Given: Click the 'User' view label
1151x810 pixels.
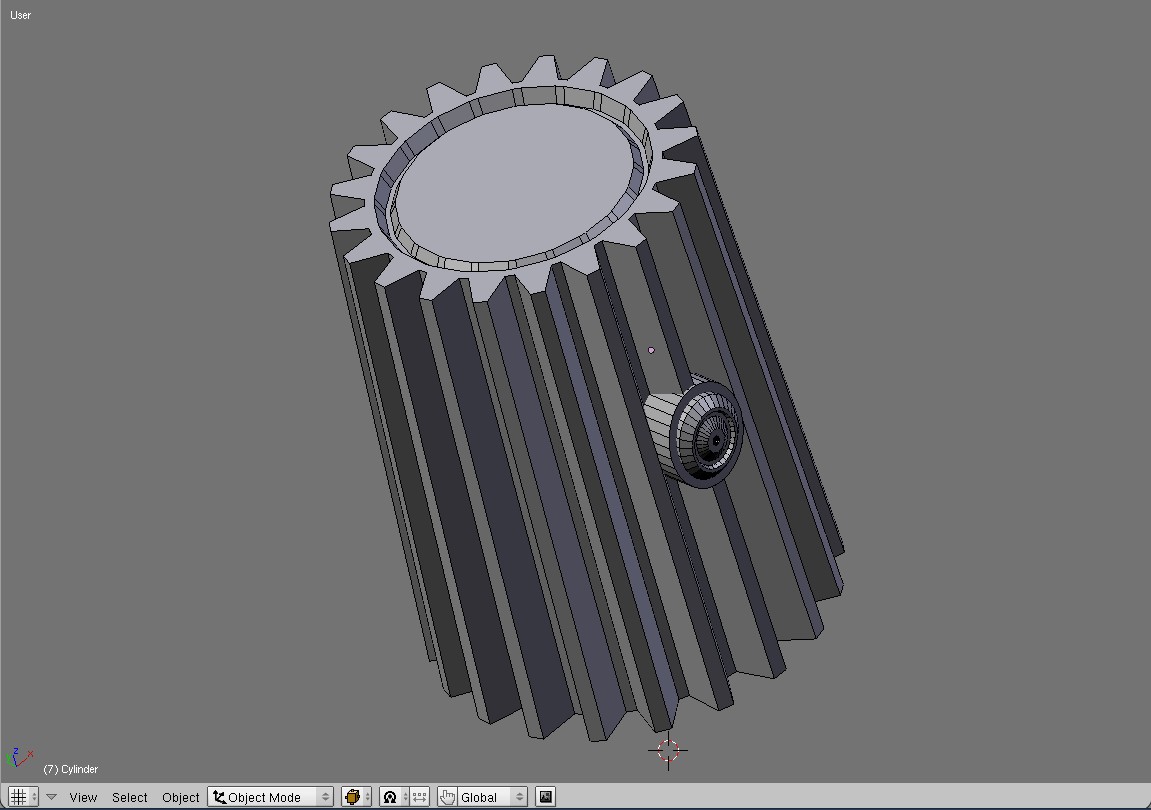Looking at the screenshot, I should (x=21, y=15).
